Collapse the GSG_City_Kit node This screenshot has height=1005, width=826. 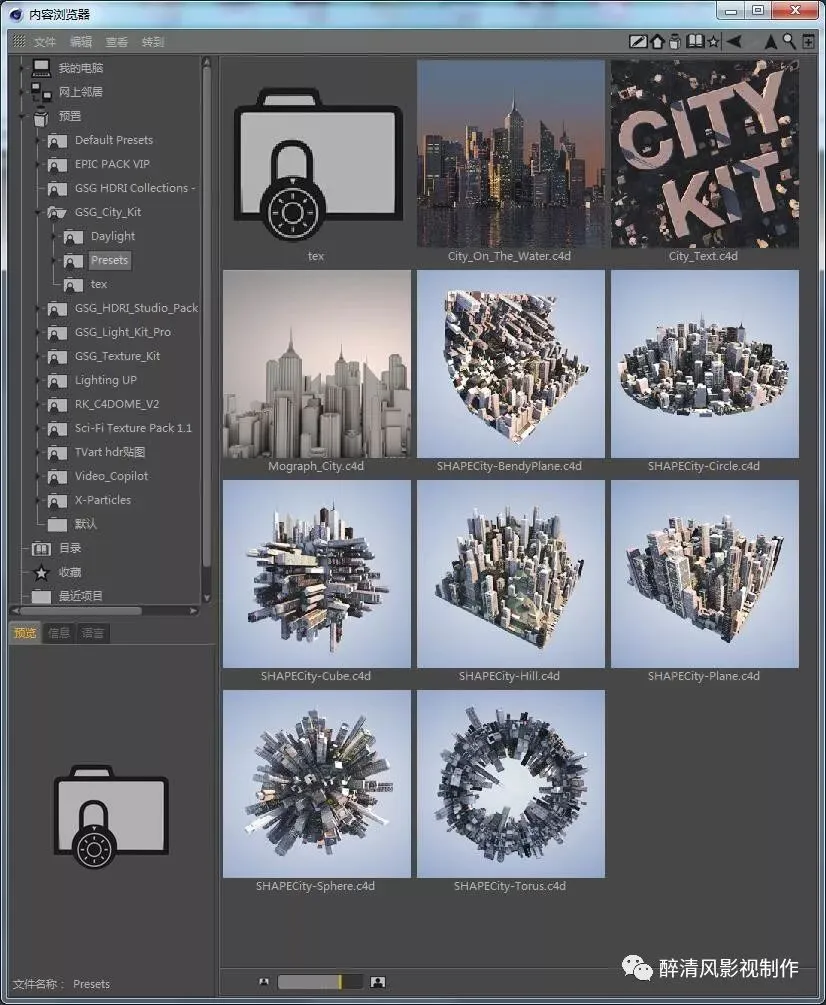pyautogui.click(x=38, y=212)
